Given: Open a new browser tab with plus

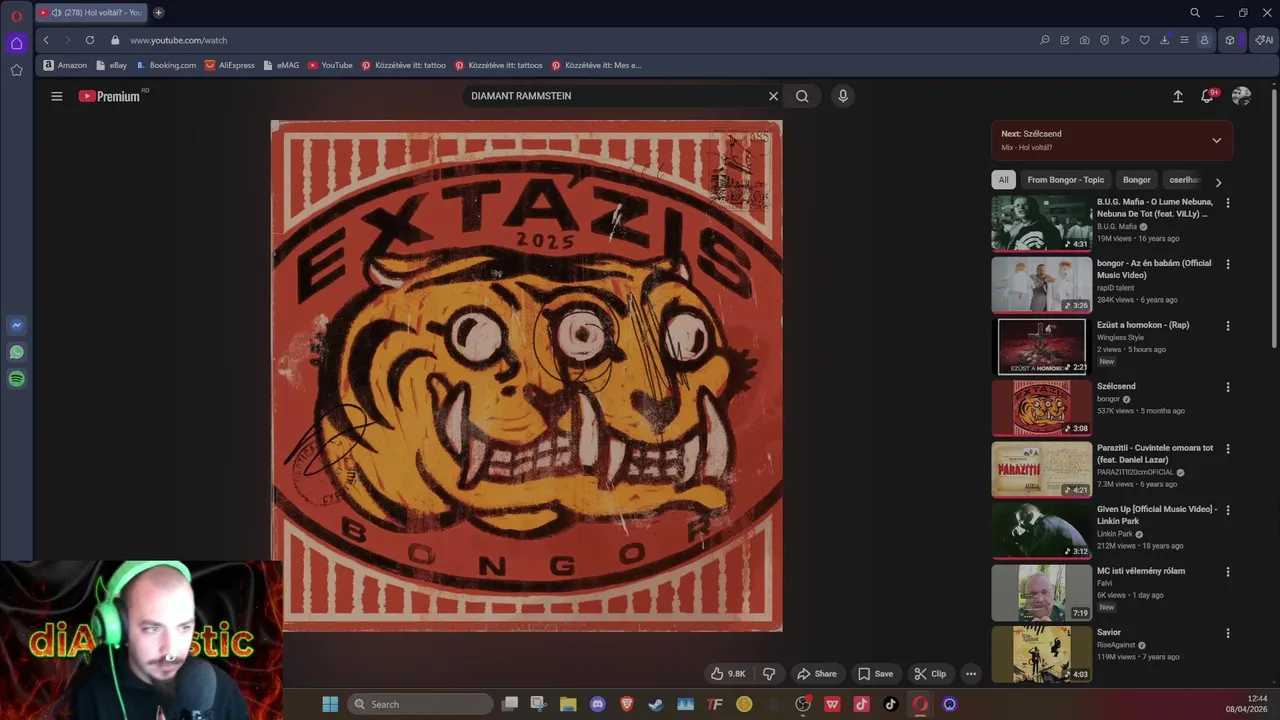Looking at the screenshot, I should 158,13.
